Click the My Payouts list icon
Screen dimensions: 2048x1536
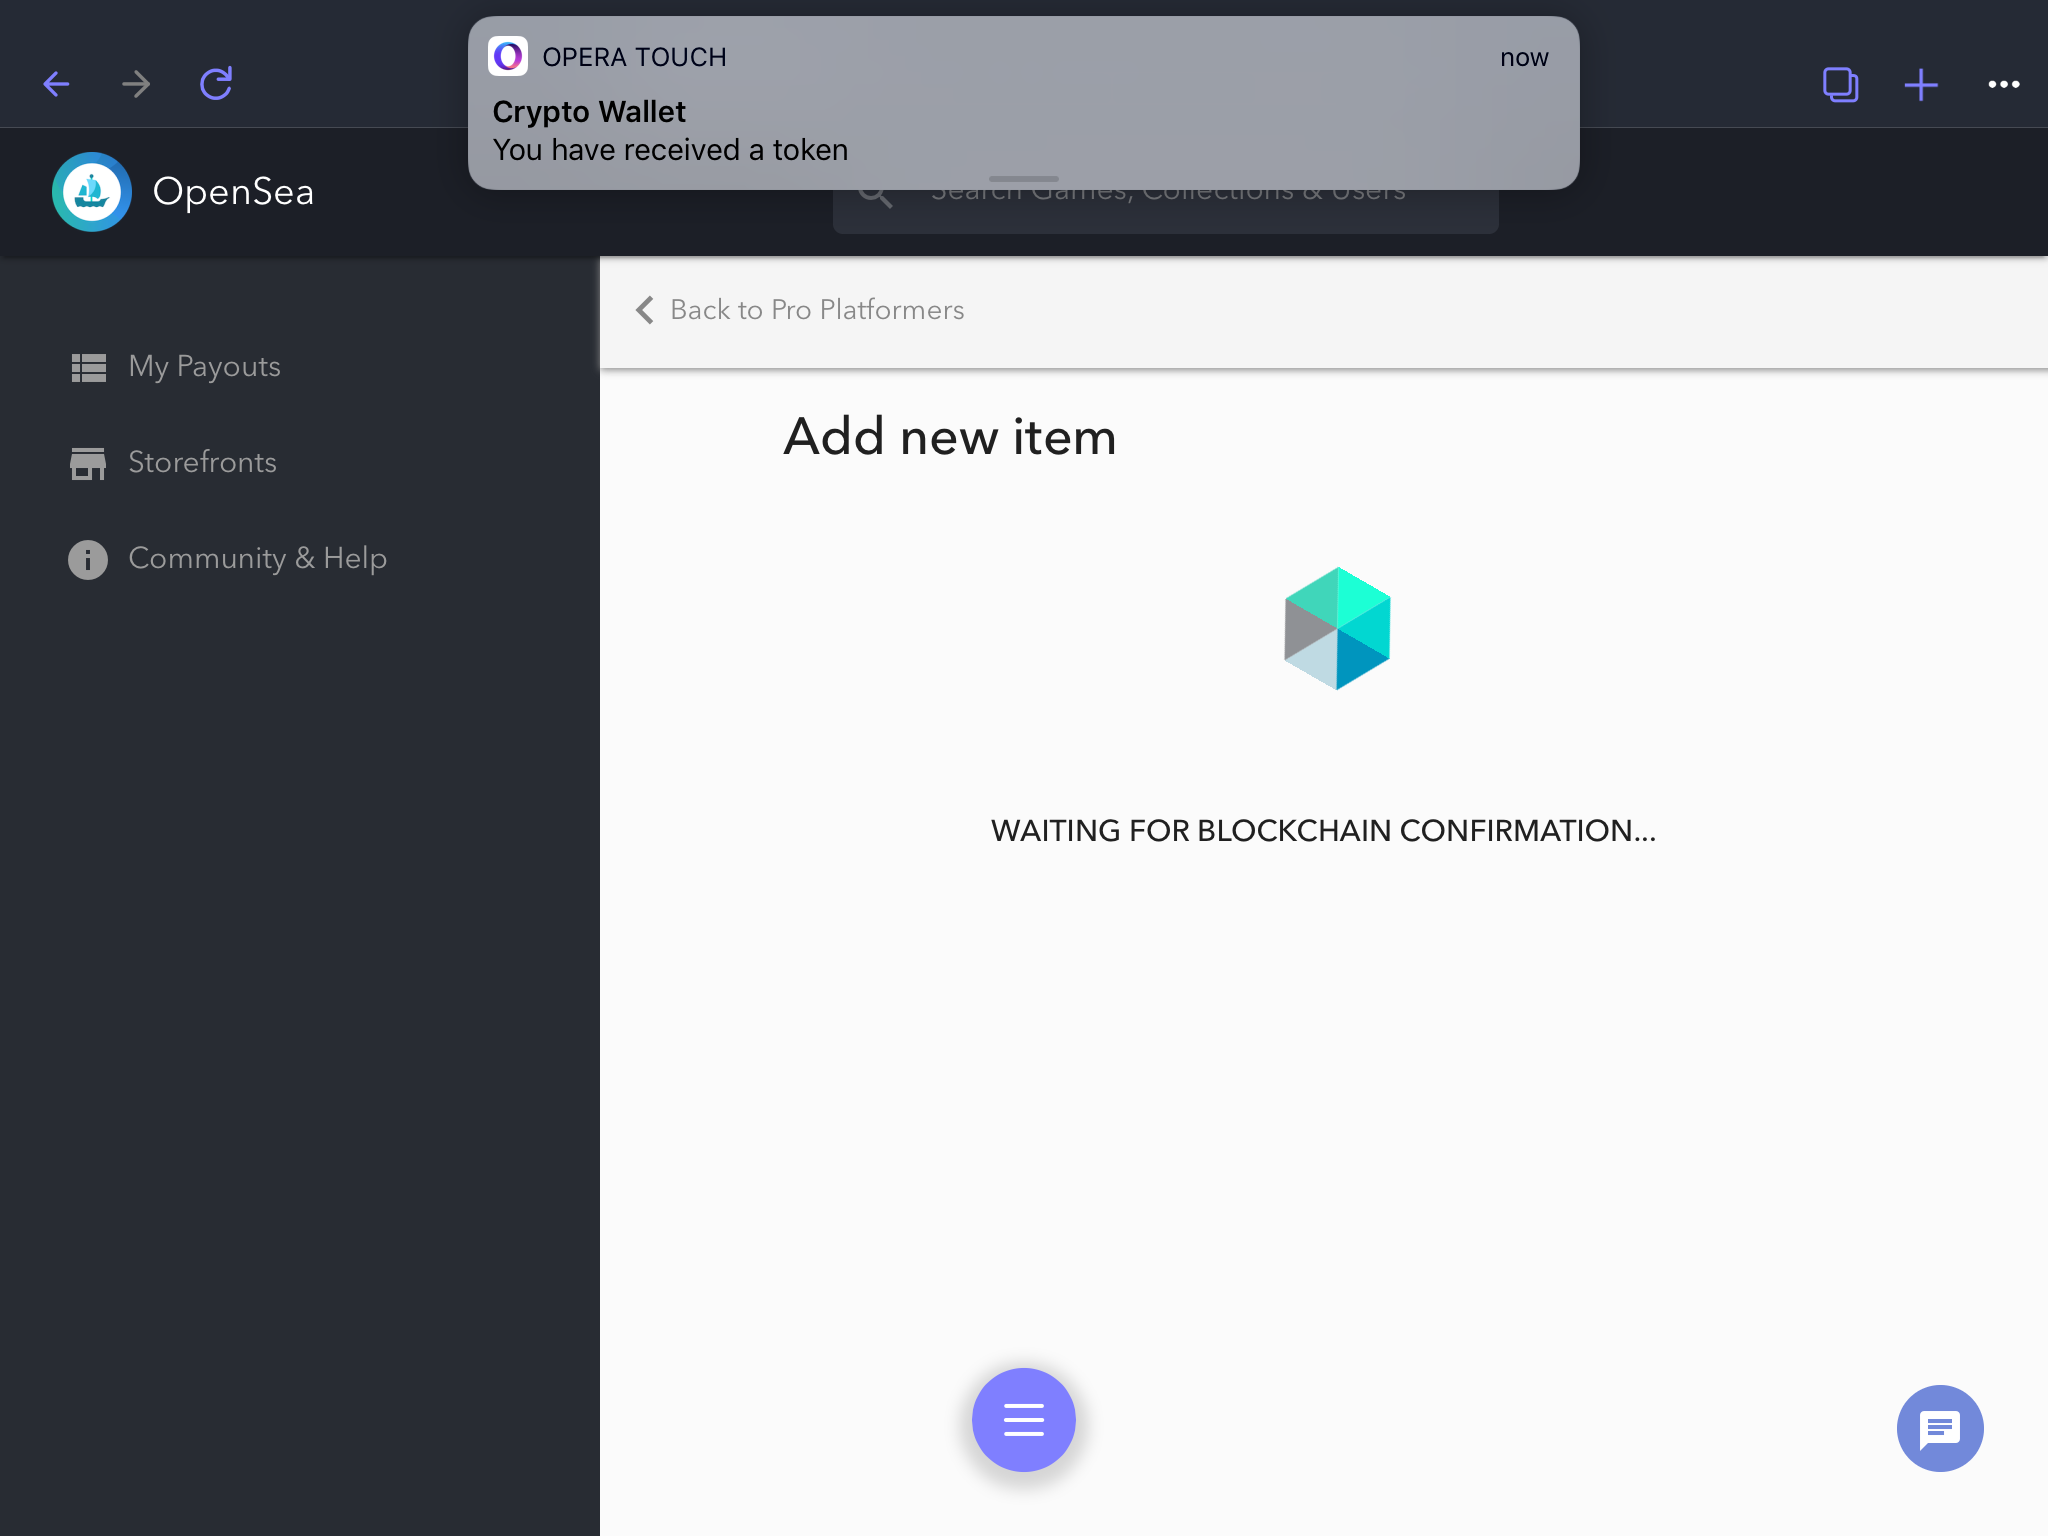[88, 367]
